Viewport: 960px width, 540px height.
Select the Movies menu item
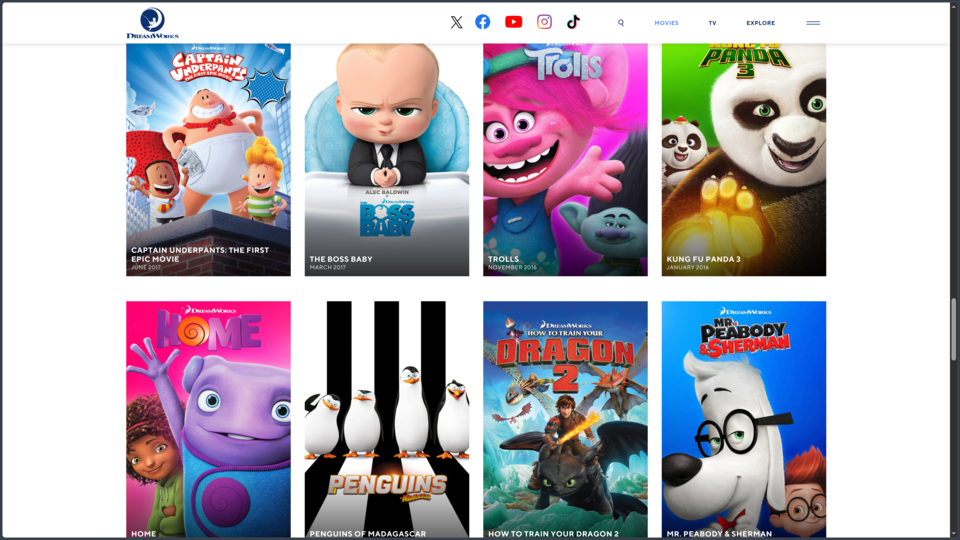[666, 23]
